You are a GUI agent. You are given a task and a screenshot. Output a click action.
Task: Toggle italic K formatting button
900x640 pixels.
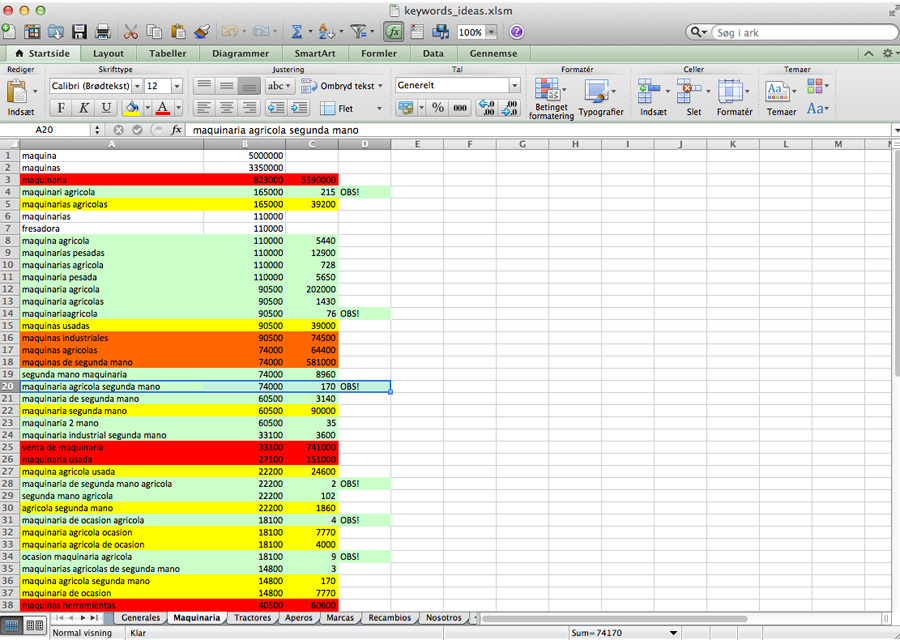coord(83,108)
